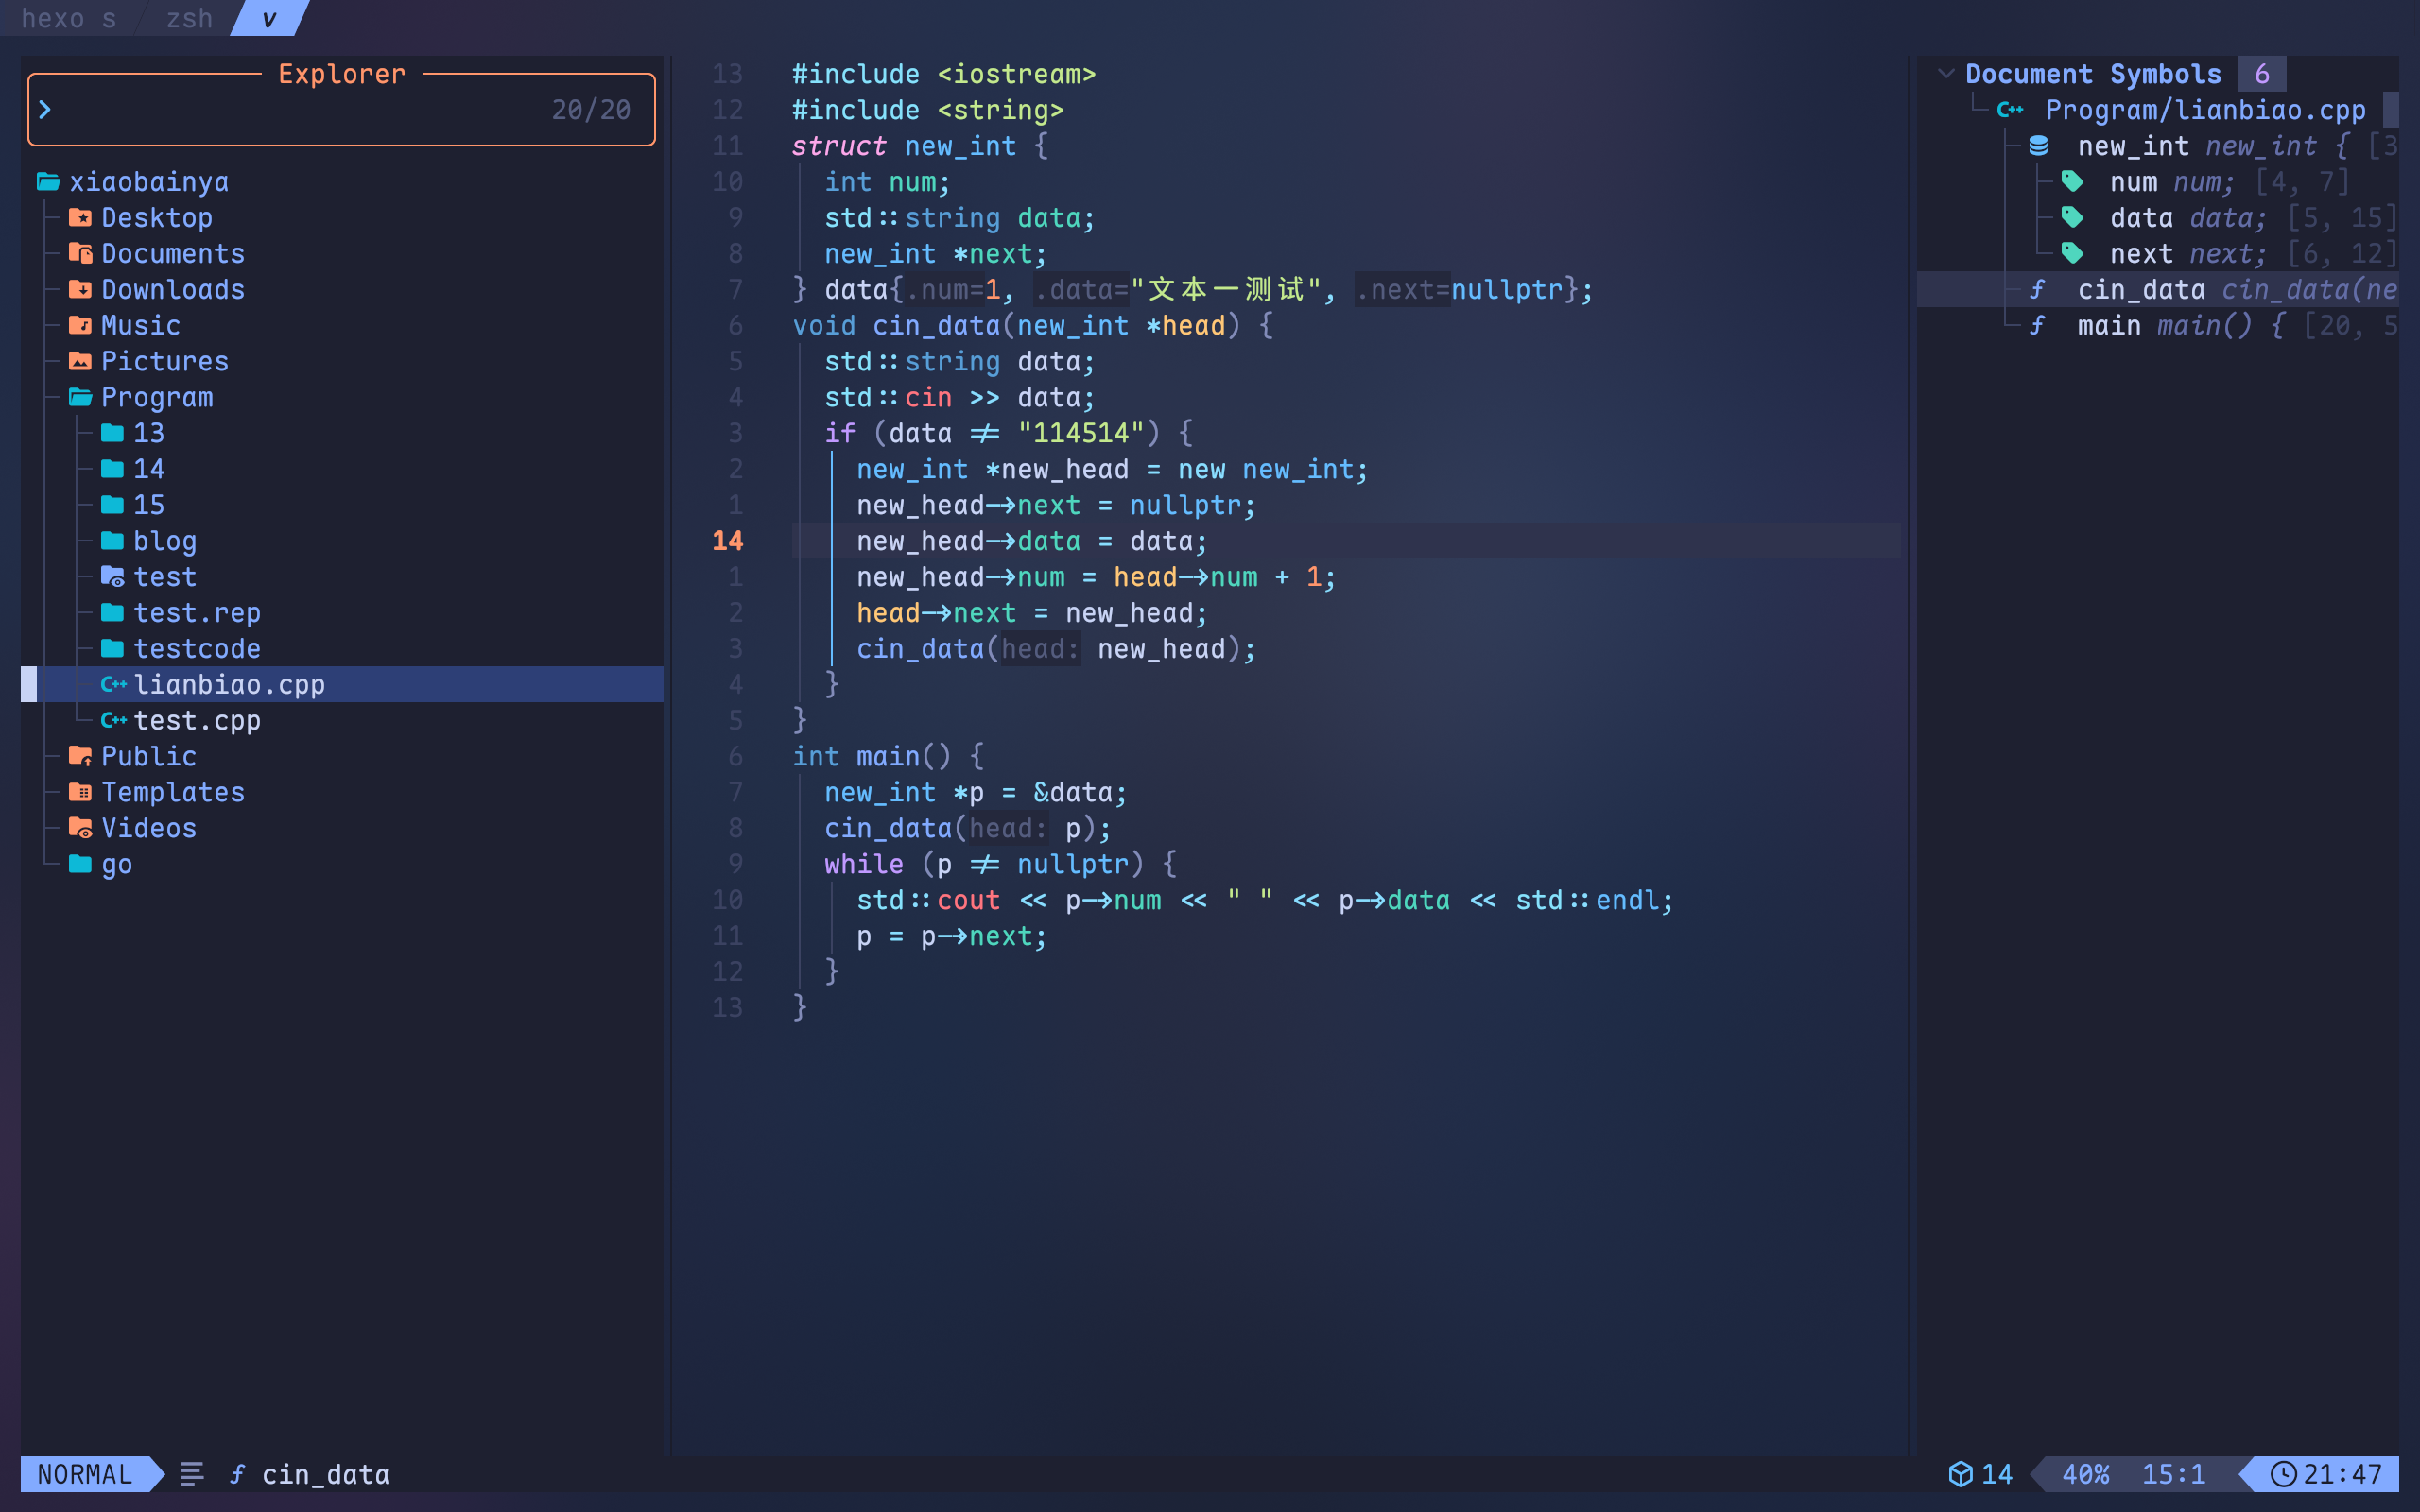Open the Program/lianbiao.cpp symbols file entry
The width and height of the screenshot is (2420, 1512).
2204,110
